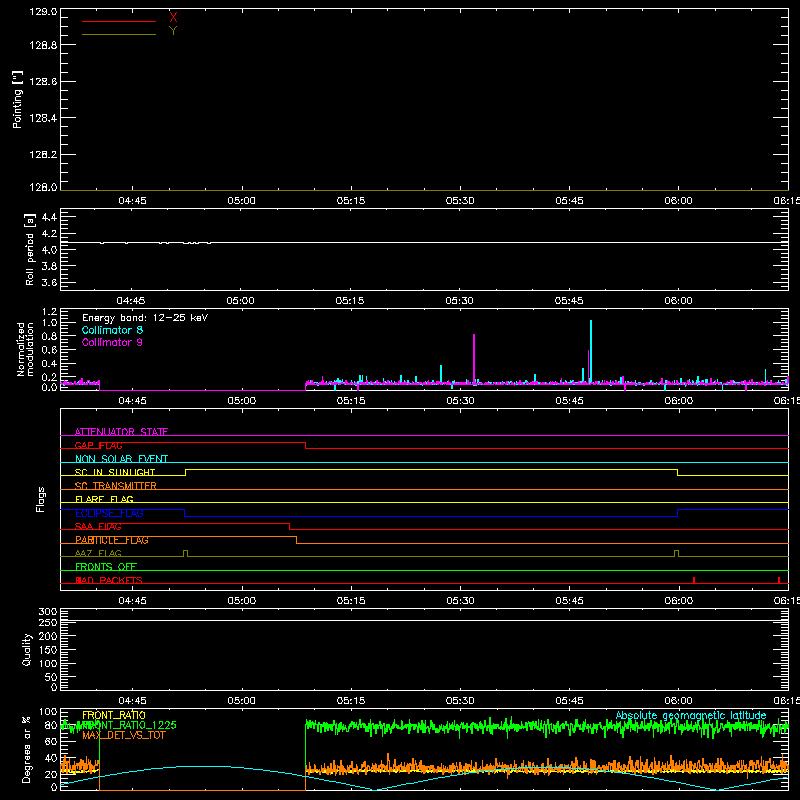This screenshot has width=800, height=800.
Task: Click "04:45" time label under Quality panel
Action: [x=132, y=701]
